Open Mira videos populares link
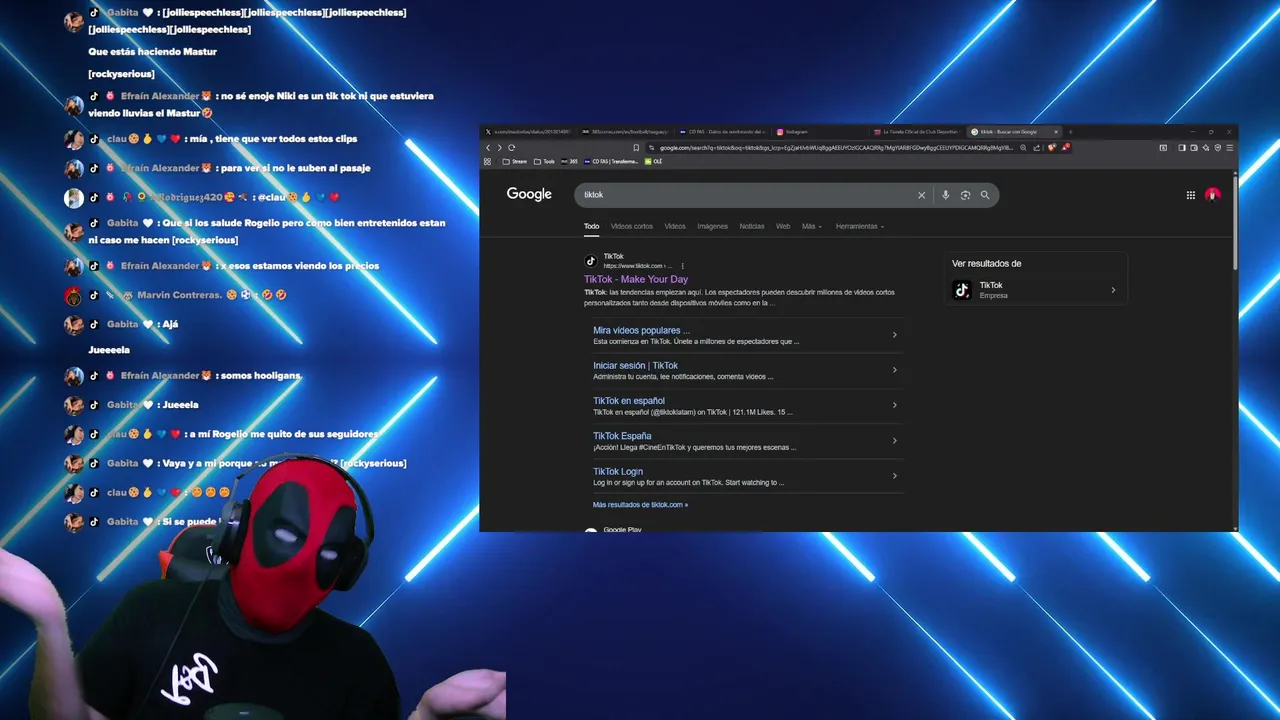 [x=641, y=330]
